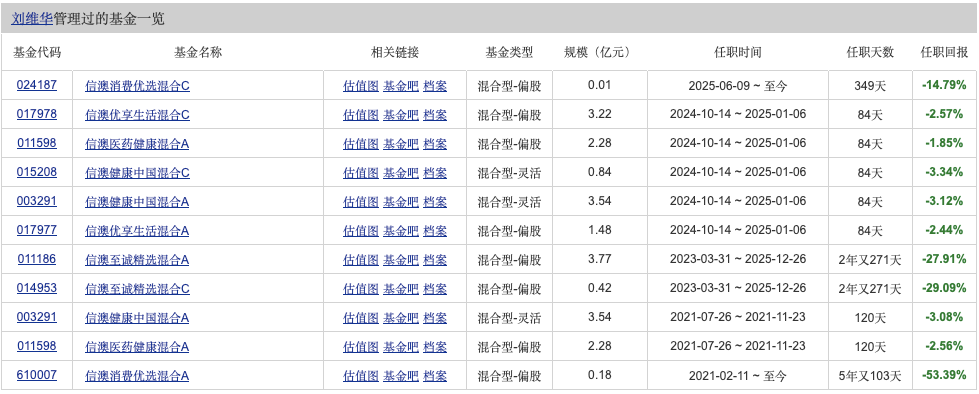Open fund code 017977

[37, 230]
